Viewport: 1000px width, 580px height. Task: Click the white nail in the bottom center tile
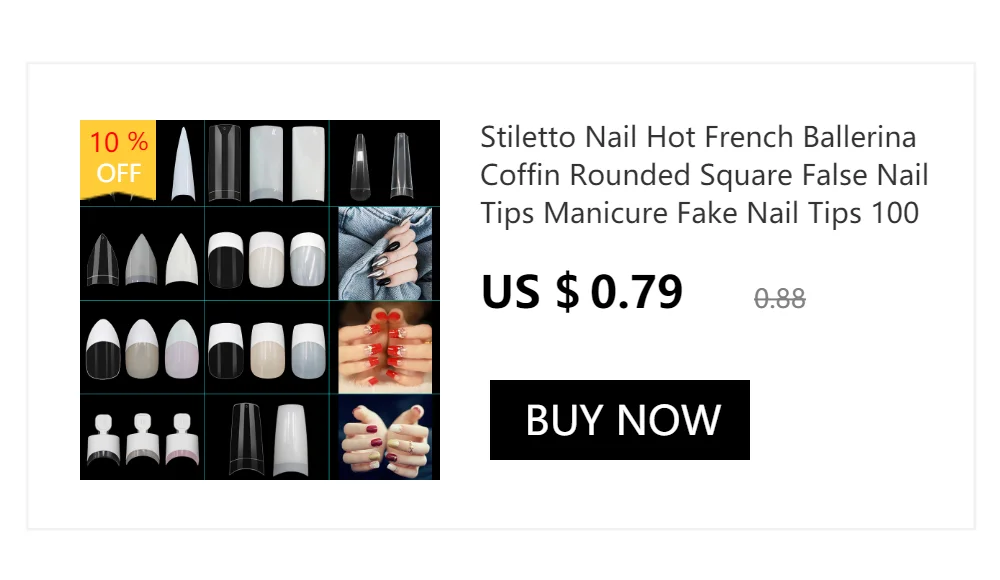290,440
